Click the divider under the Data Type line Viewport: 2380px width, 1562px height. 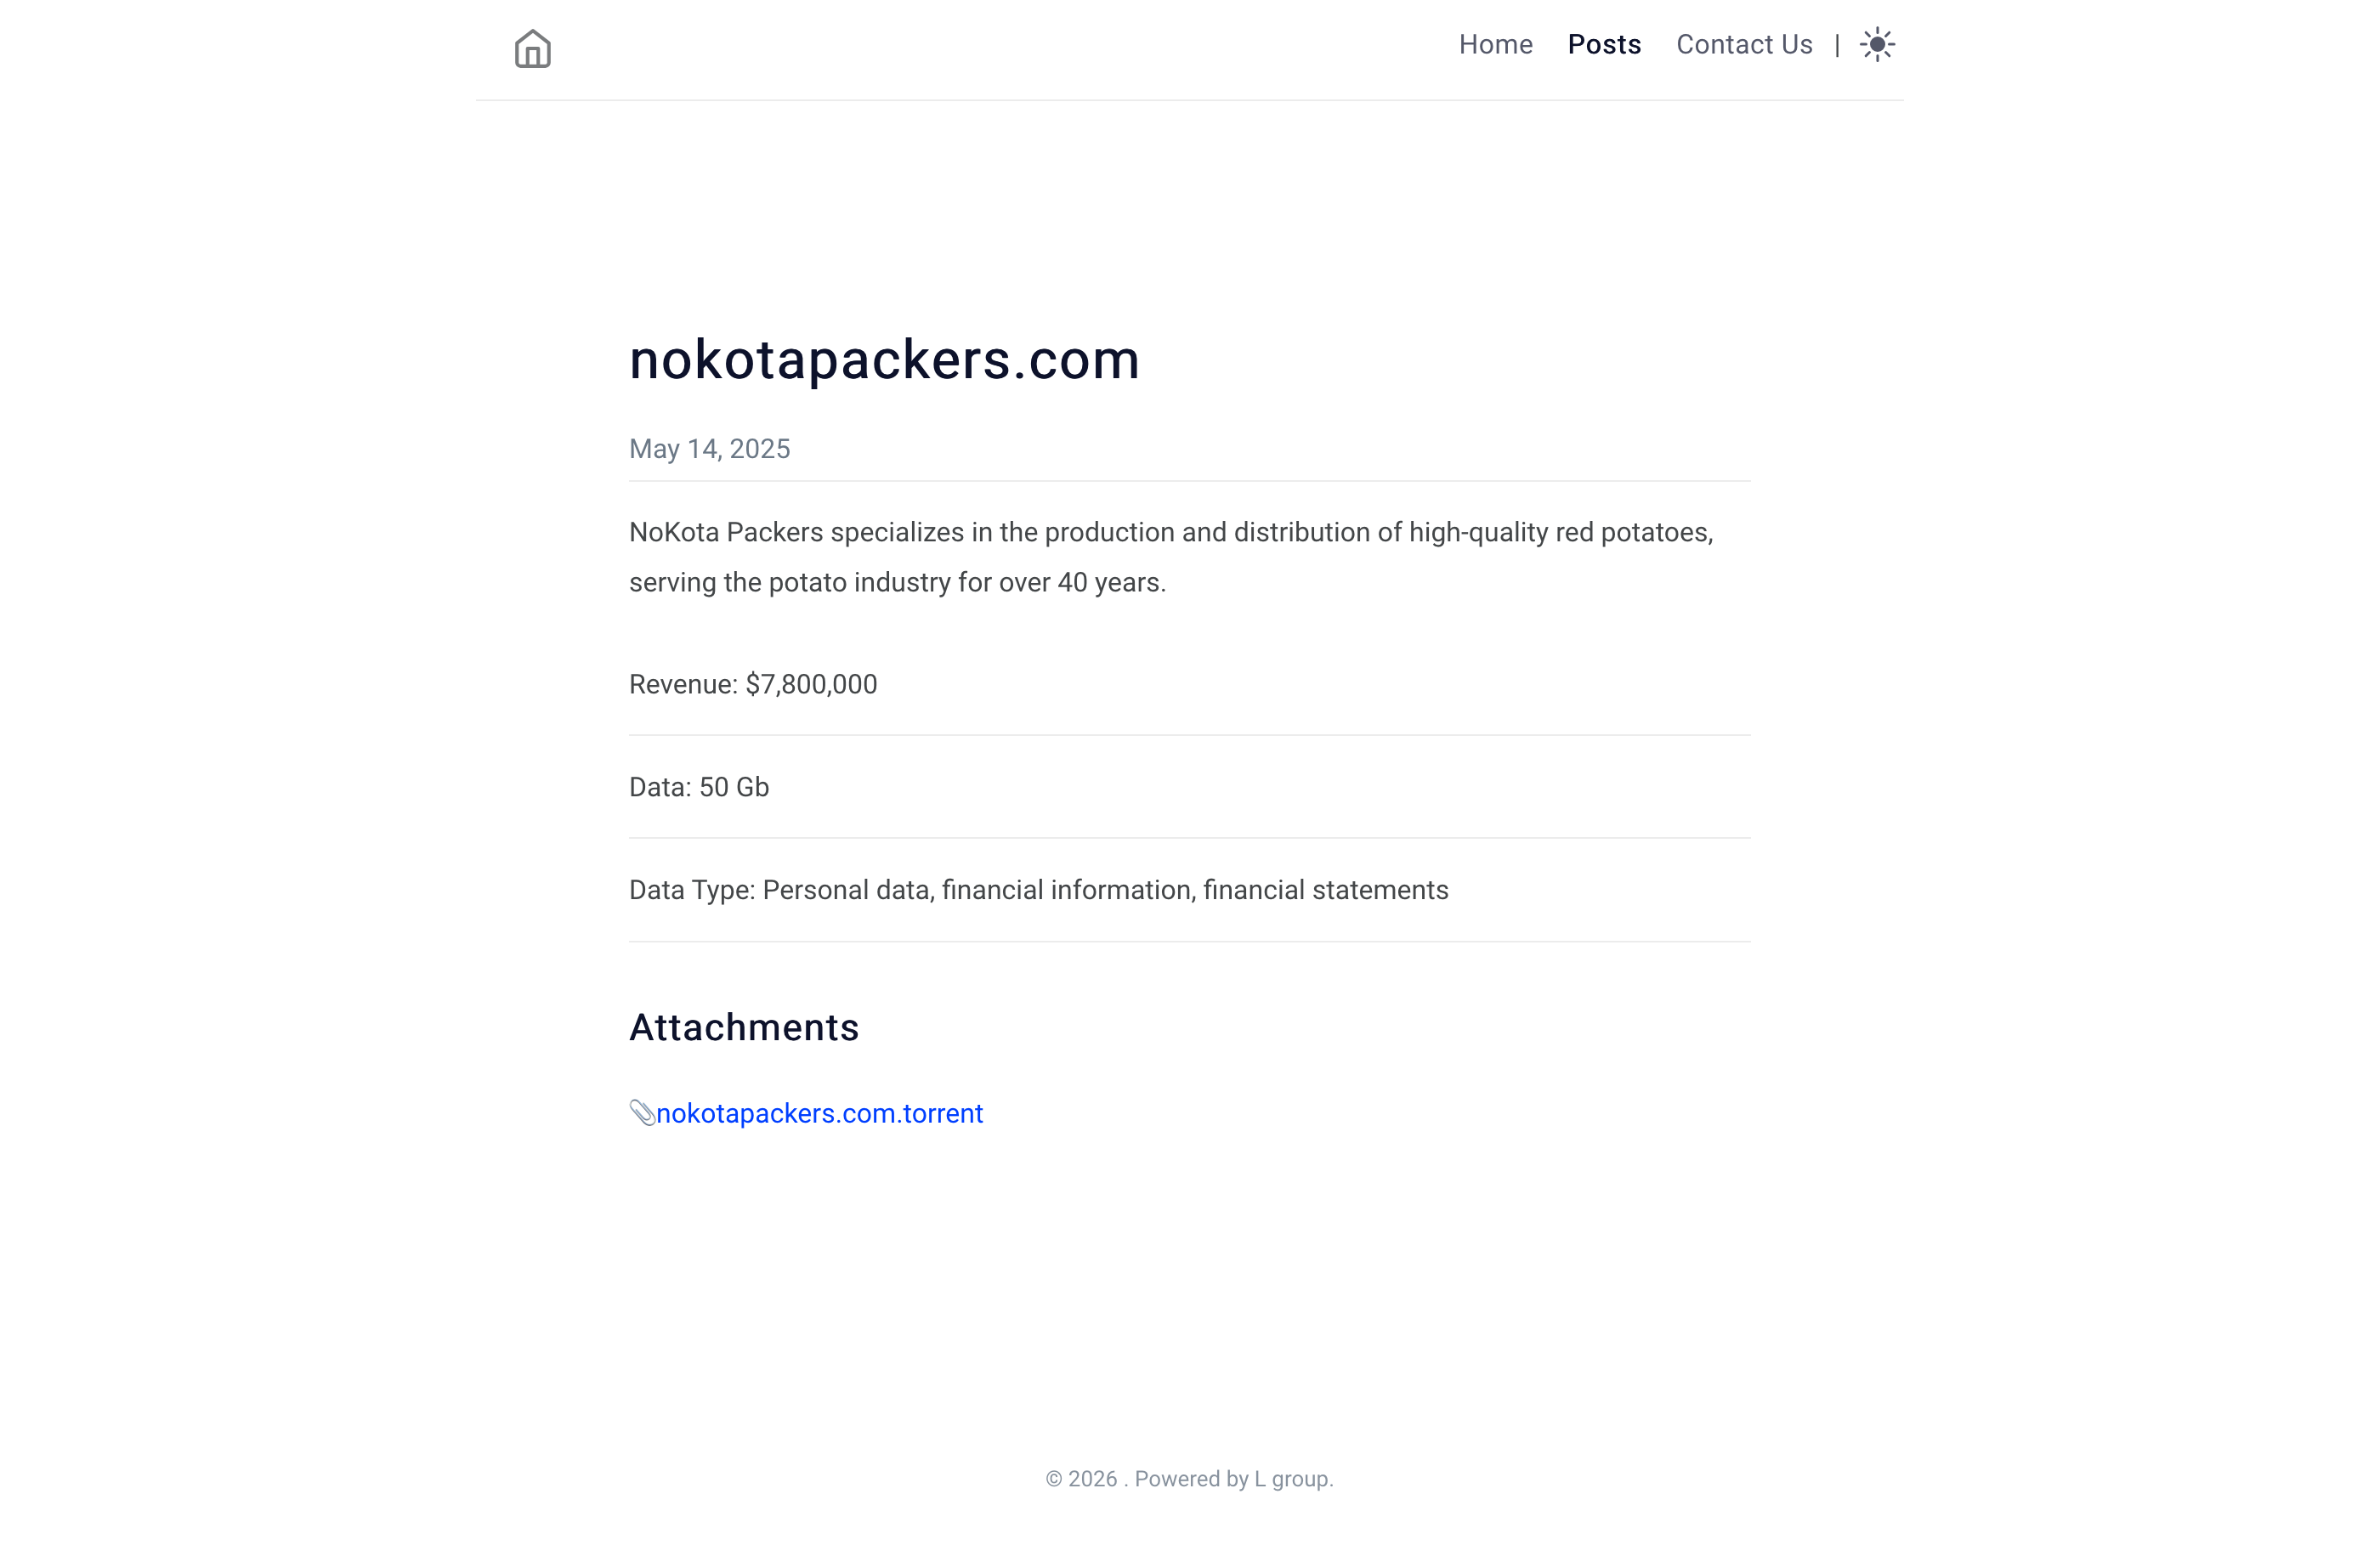[x=1189, y=941]
